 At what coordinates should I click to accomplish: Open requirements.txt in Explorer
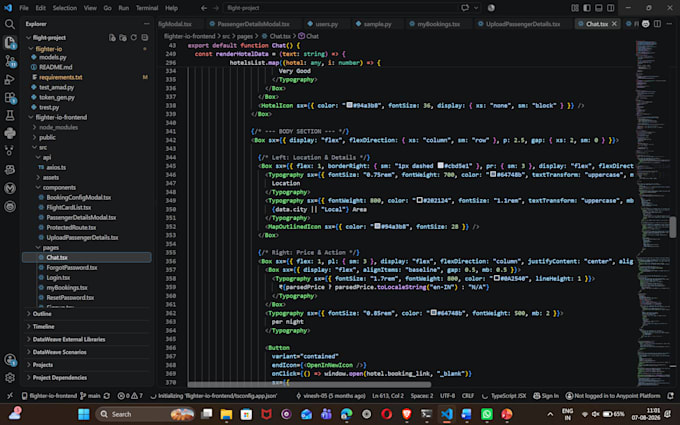60,77
